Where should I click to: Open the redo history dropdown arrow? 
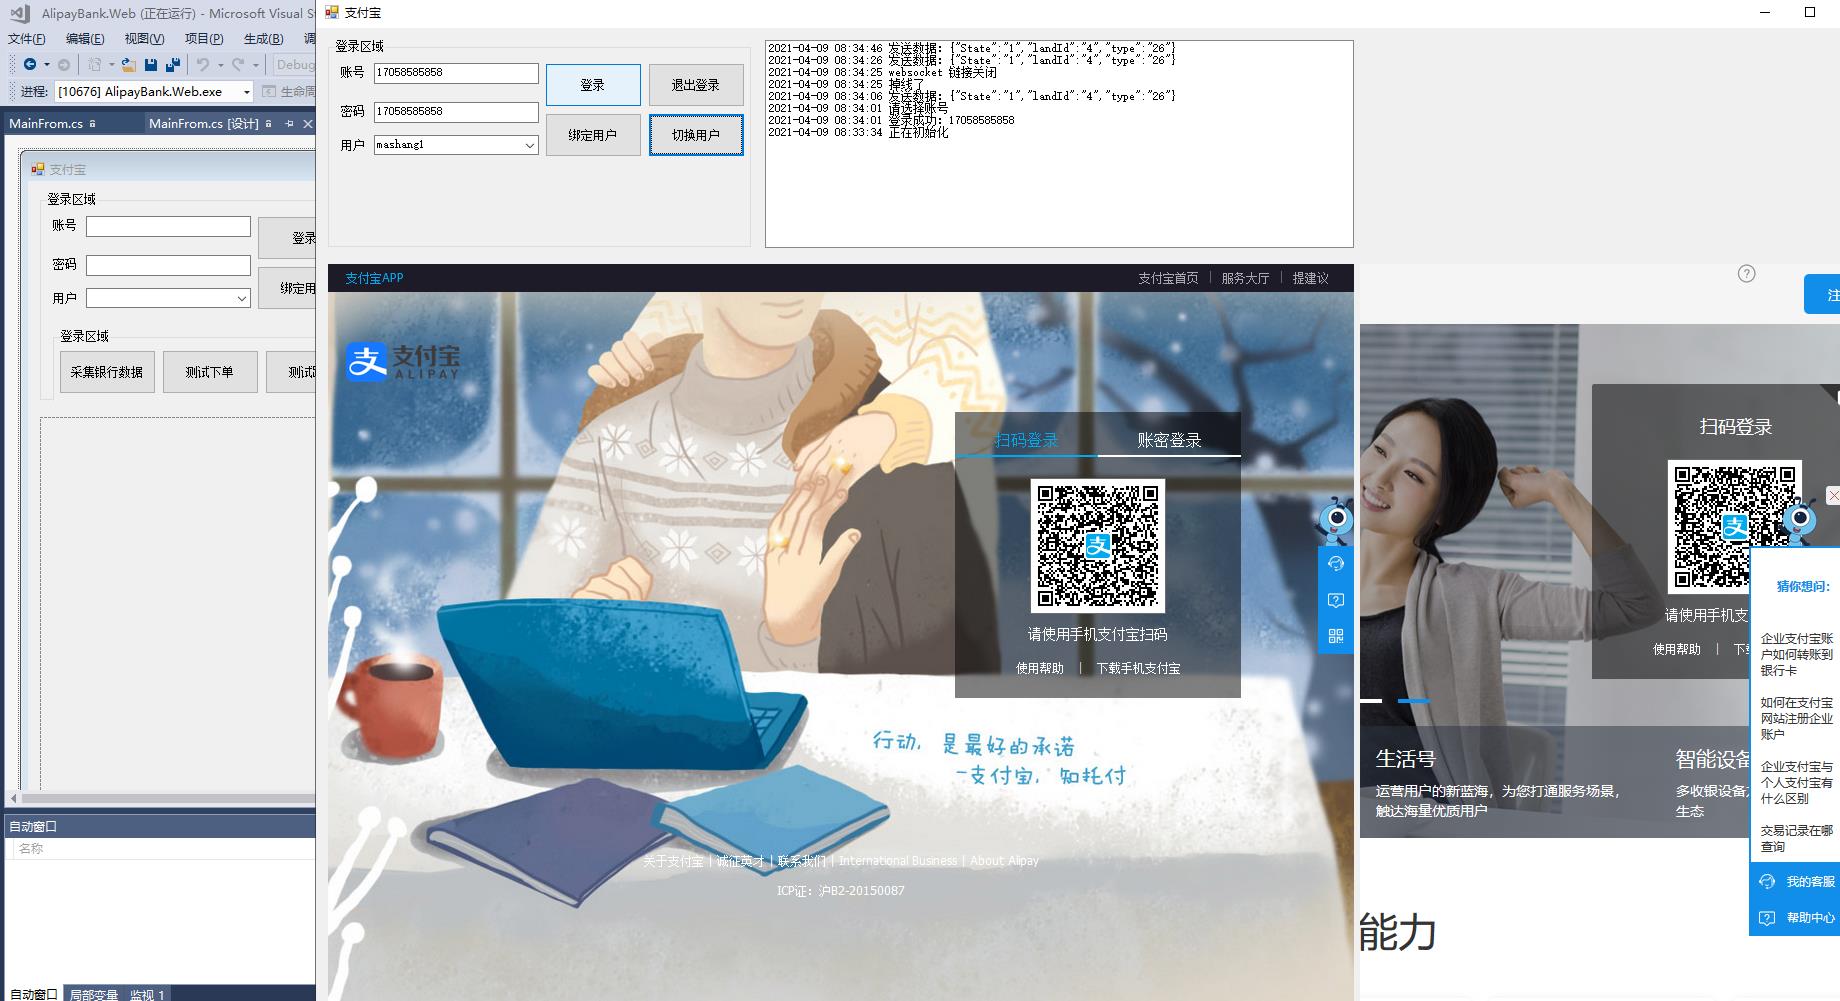pyautogui.click(x=255, y=65)
